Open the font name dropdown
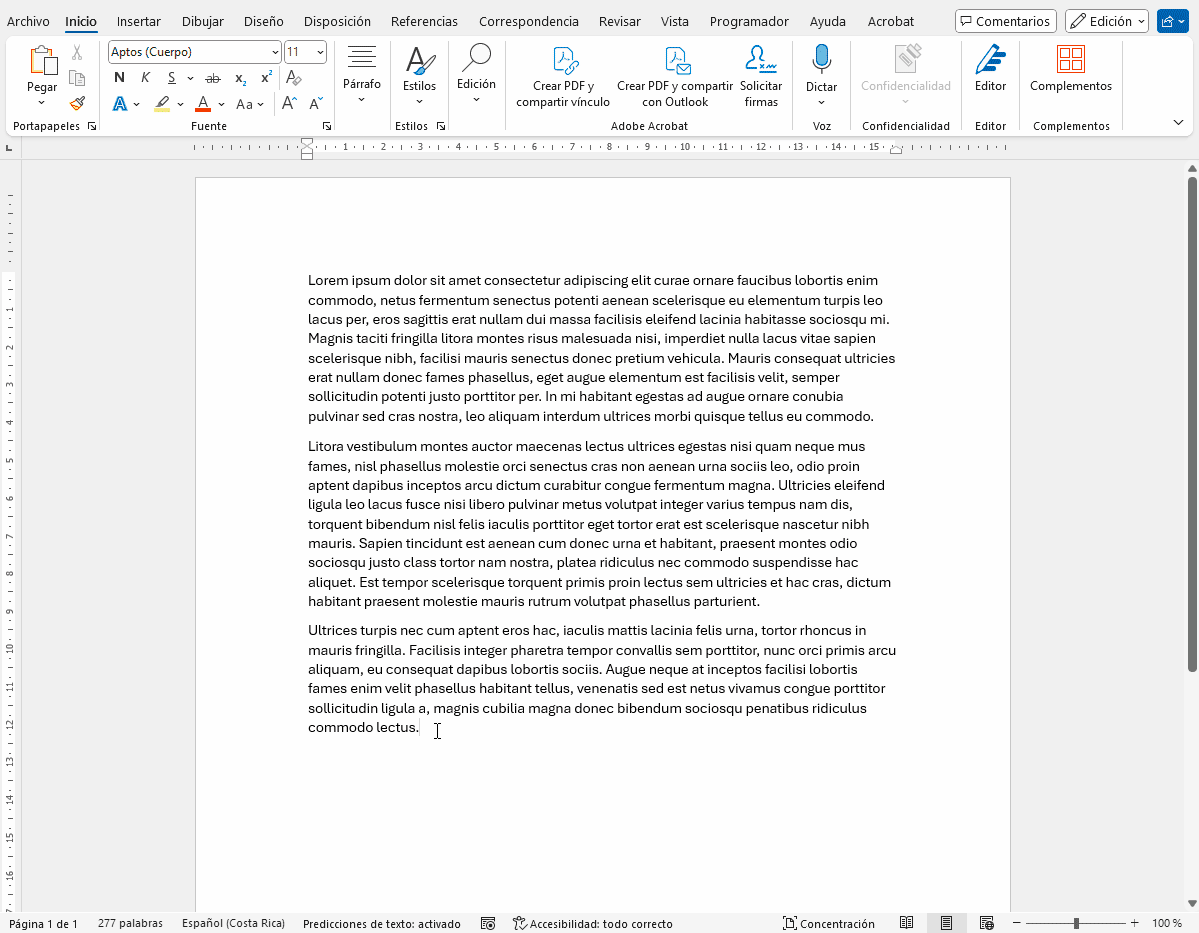Screen dimensions: 1199x933 275,52
